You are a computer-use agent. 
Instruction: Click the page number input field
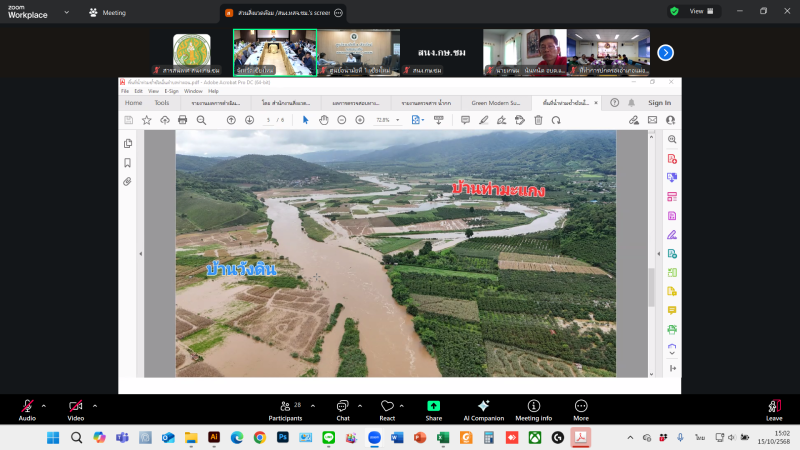tap(268, 120)
